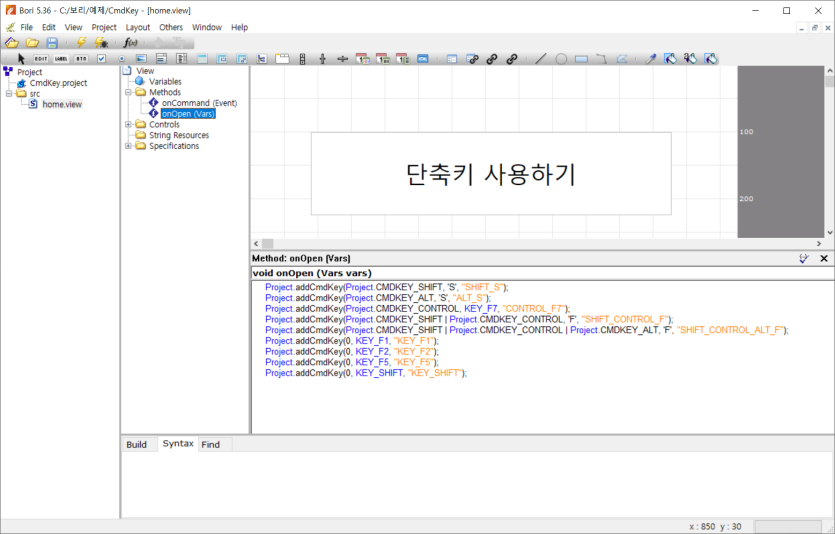
Task: Click the open file folder icon
Action: [x=32, y=43]
